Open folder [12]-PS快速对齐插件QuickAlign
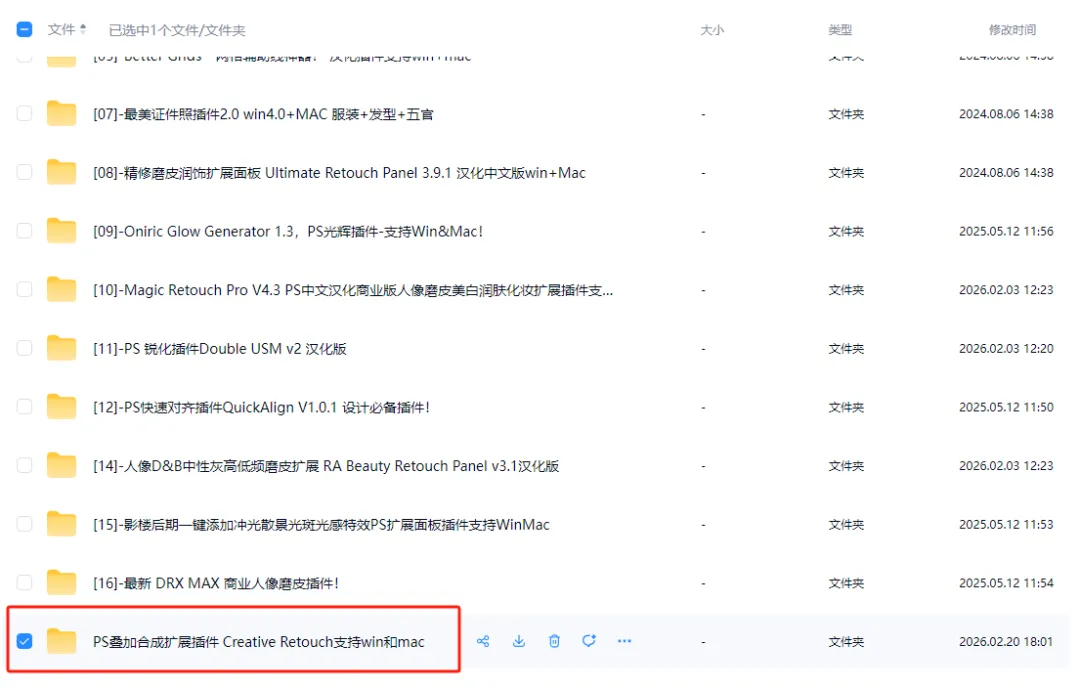 click(x=261, y=407)
